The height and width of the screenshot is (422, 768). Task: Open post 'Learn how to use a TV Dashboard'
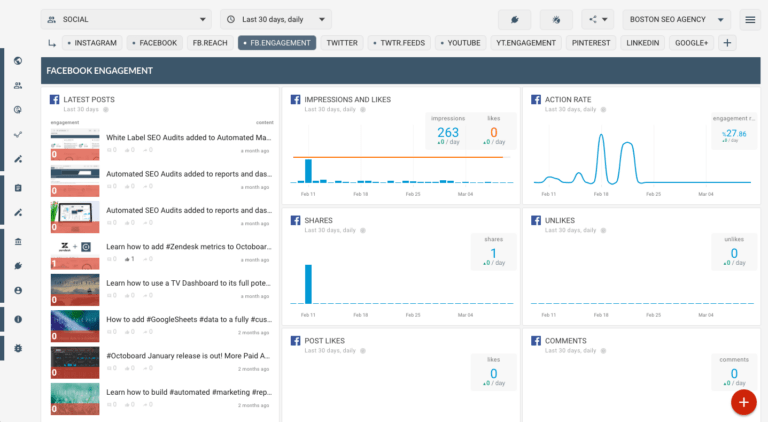(x=189, y=283)
